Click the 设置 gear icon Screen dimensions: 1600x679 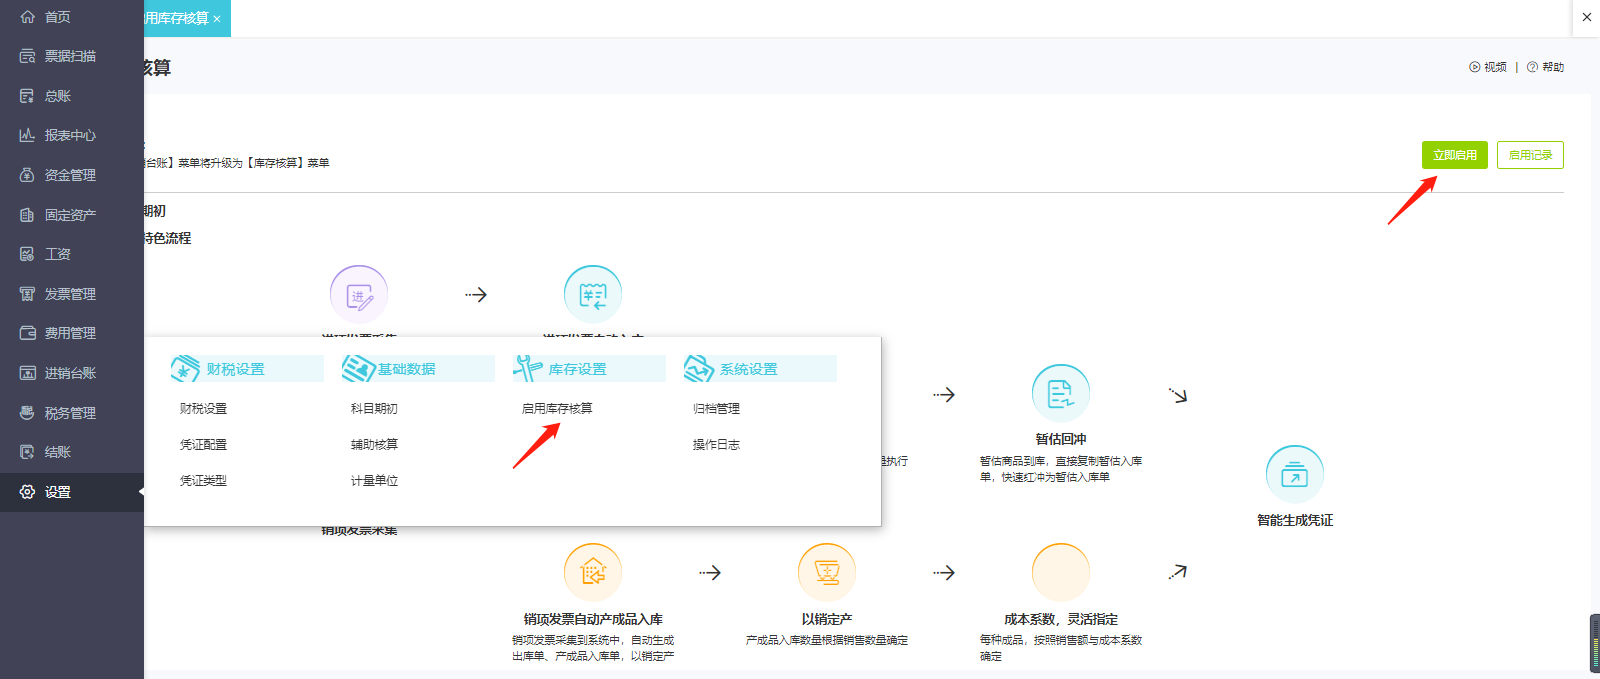(x=27, y=492)
